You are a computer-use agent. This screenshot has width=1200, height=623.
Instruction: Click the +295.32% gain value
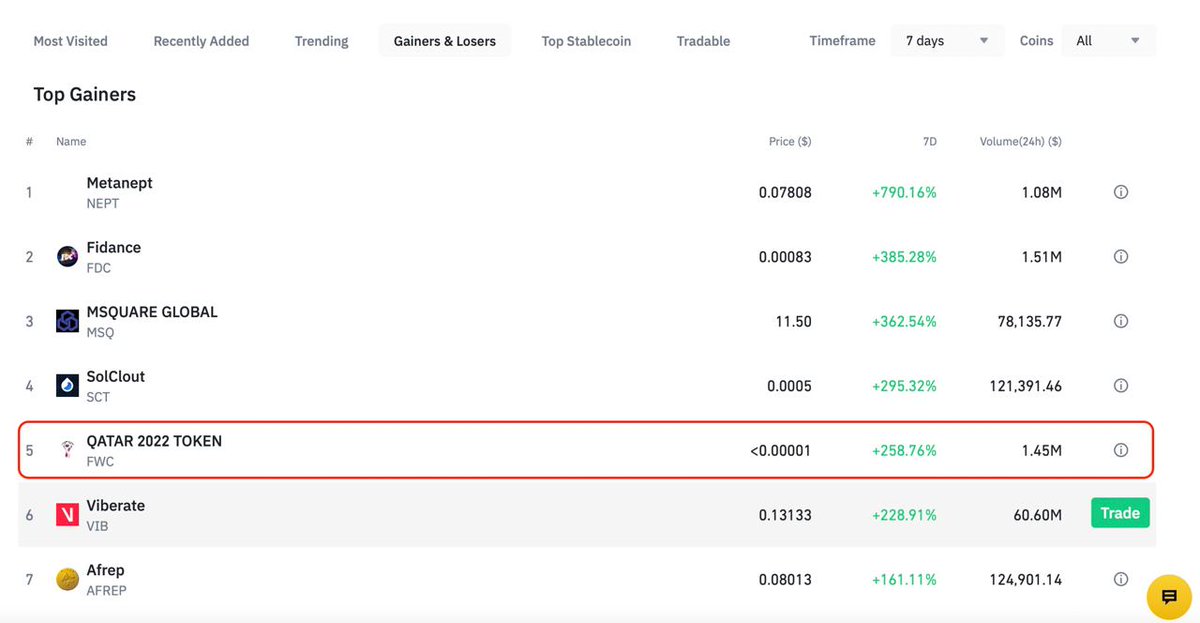coord(904,386)
